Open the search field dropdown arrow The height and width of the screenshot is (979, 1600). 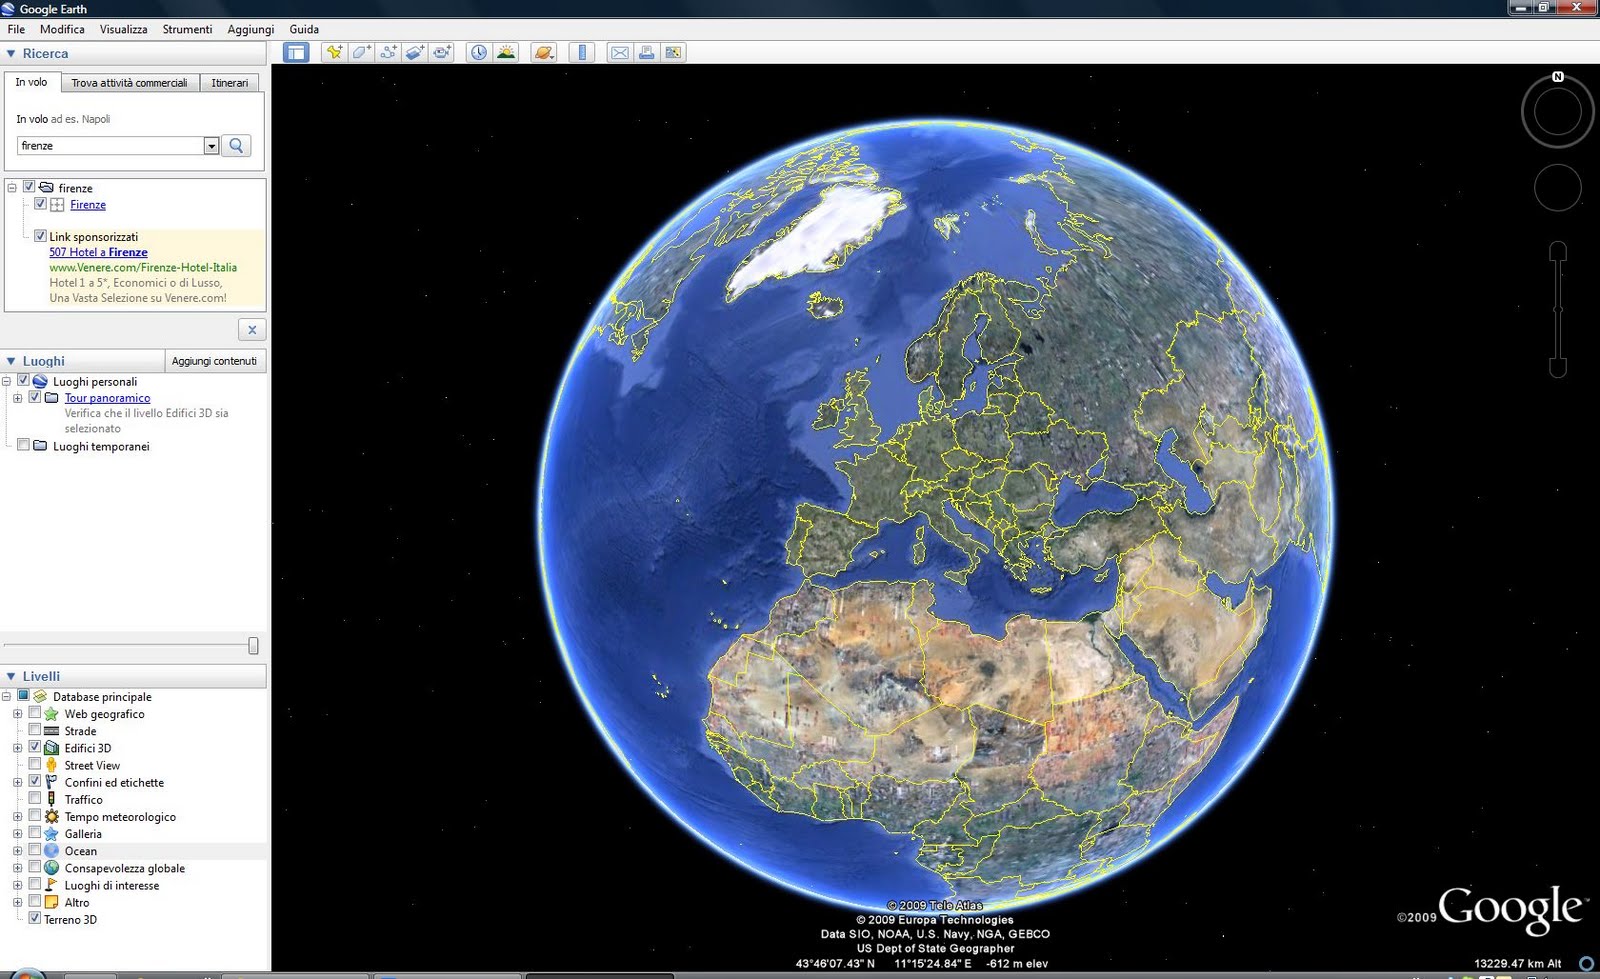coord(211,146)
